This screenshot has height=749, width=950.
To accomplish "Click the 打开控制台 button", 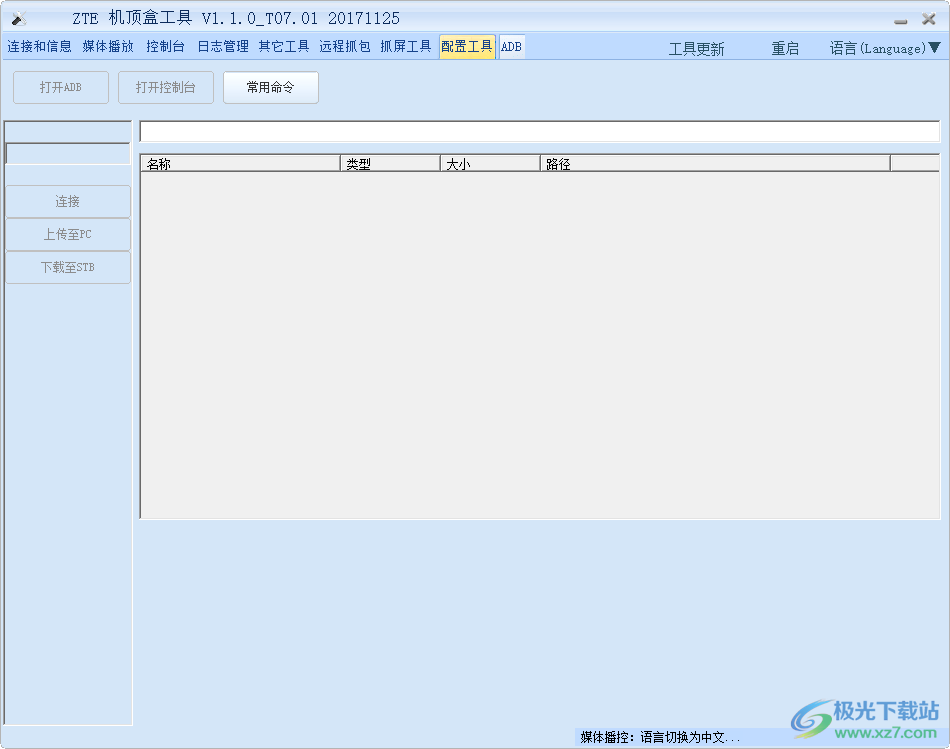I will click(x=165, y=87).
